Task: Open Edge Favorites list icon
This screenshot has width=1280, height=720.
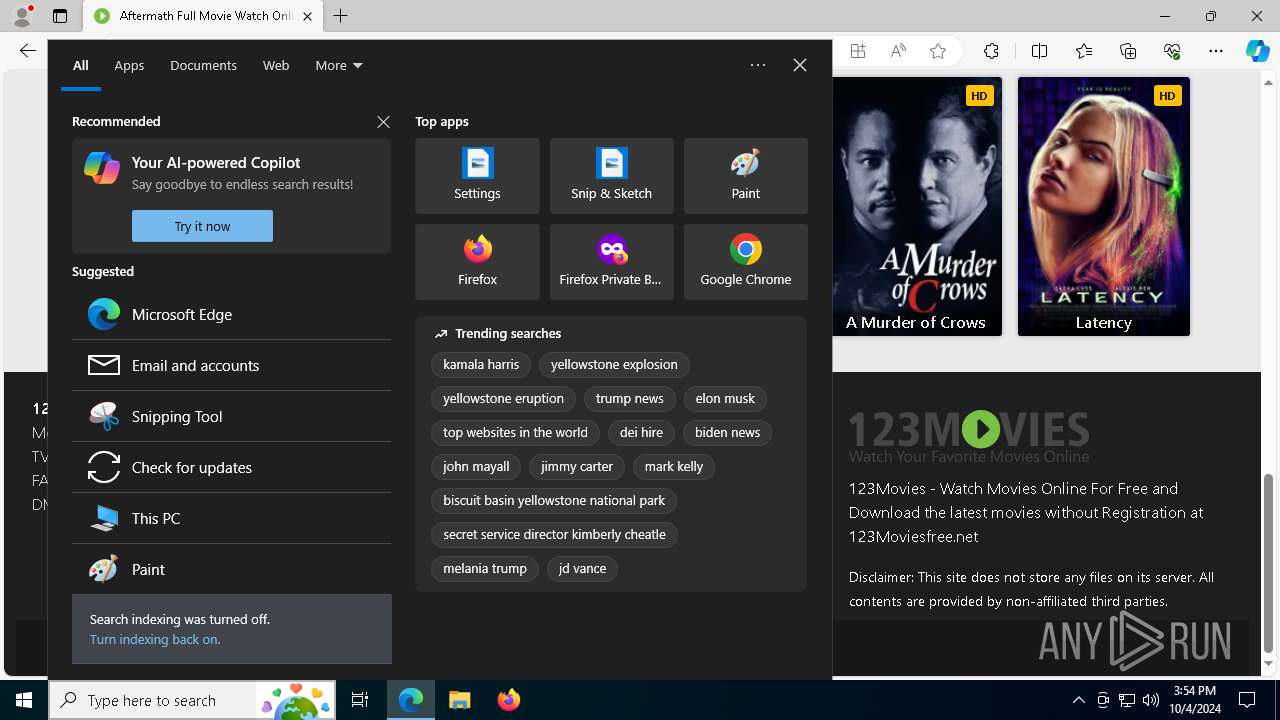Action: (1084, 51)
